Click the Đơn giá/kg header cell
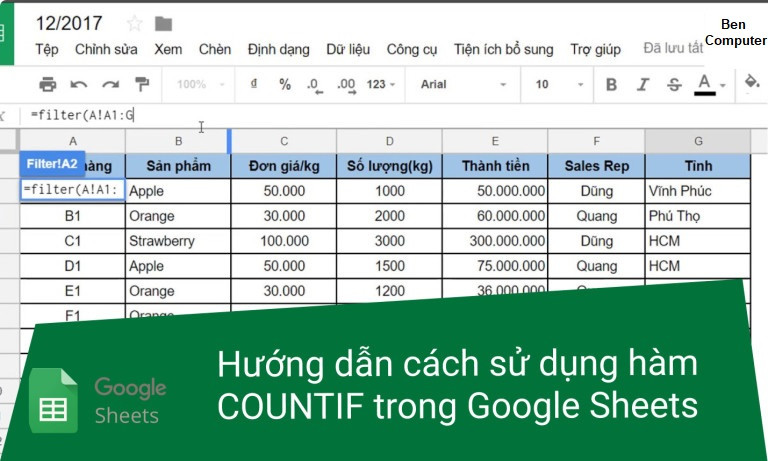This screenshot has width=768, height=461. (x=284, y=166)
